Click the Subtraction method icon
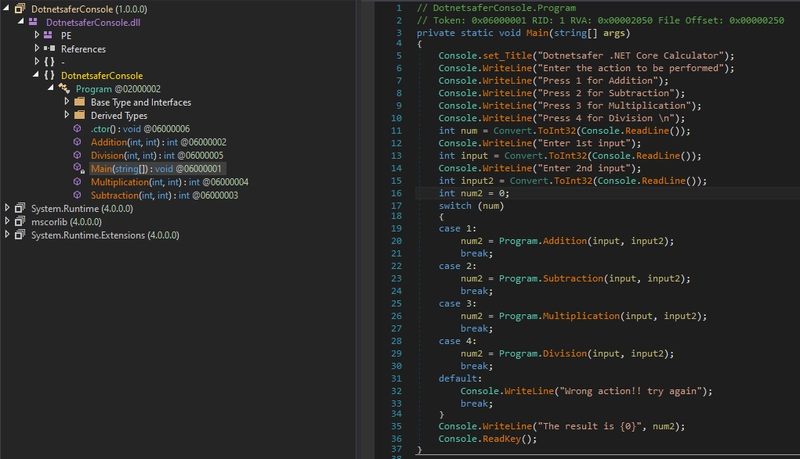Screen dimensions: 800x459 coord(77,195)
